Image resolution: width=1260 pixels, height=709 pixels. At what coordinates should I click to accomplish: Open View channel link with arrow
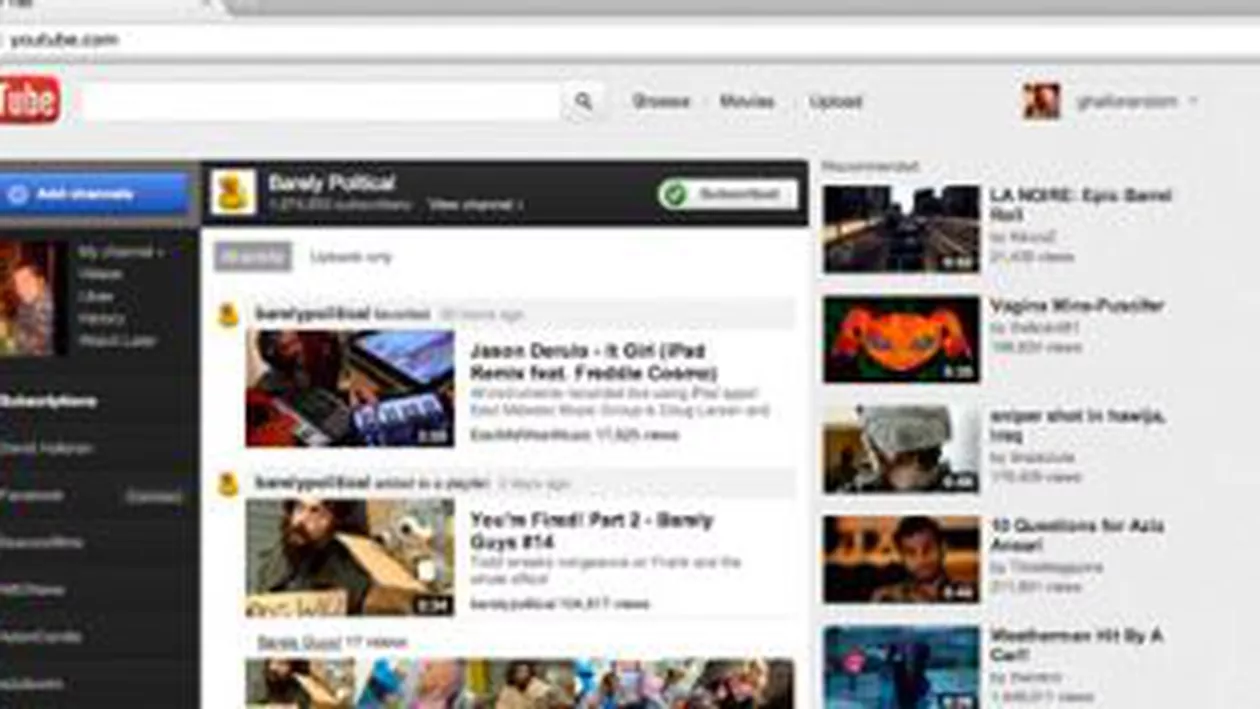click(475, 205)
